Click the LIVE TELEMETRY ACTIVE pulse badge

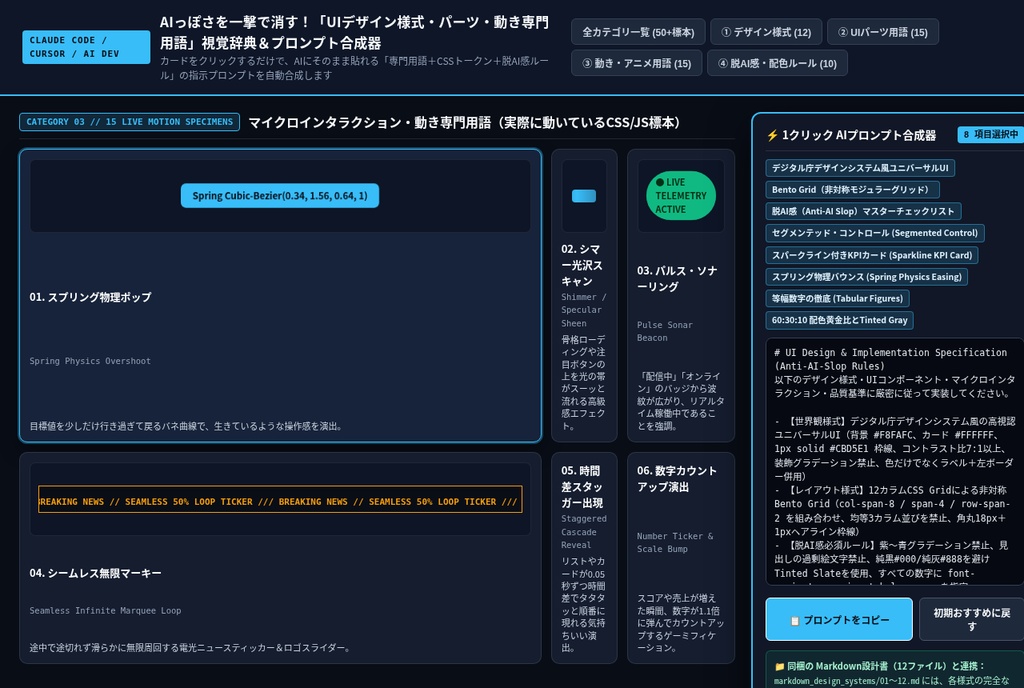click(x=680, y=196)
